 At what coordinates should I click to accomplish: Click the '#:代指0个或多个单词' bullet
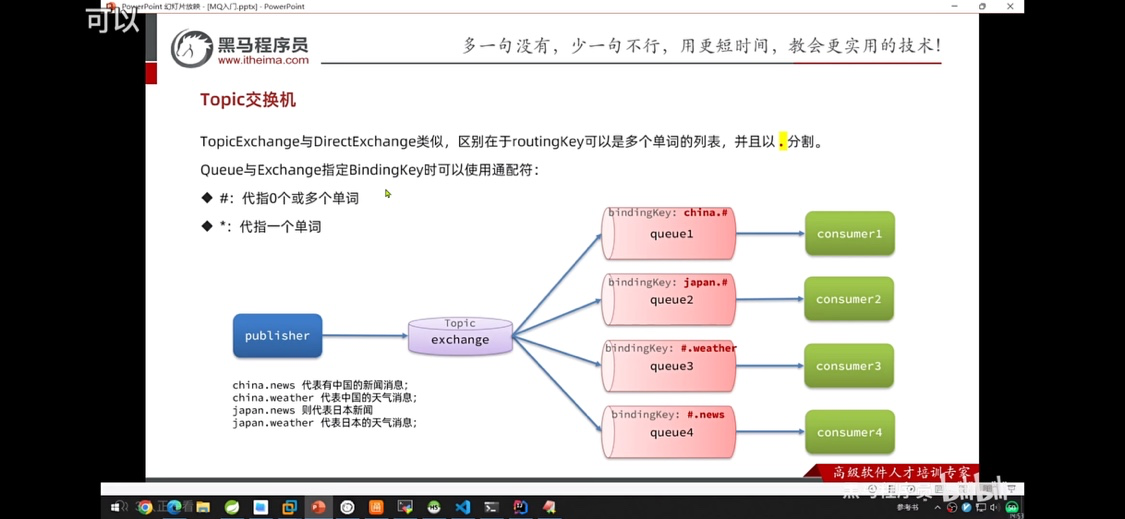281,198
